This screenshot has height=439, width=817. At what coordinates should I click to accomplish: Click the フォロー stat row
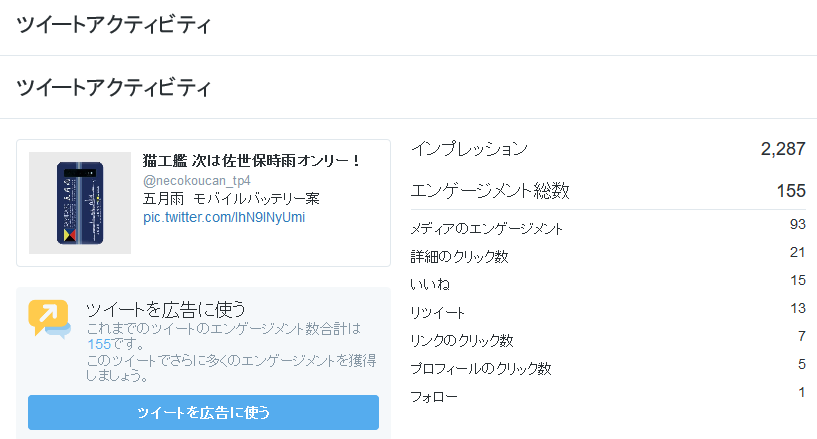tap(608, 395)
